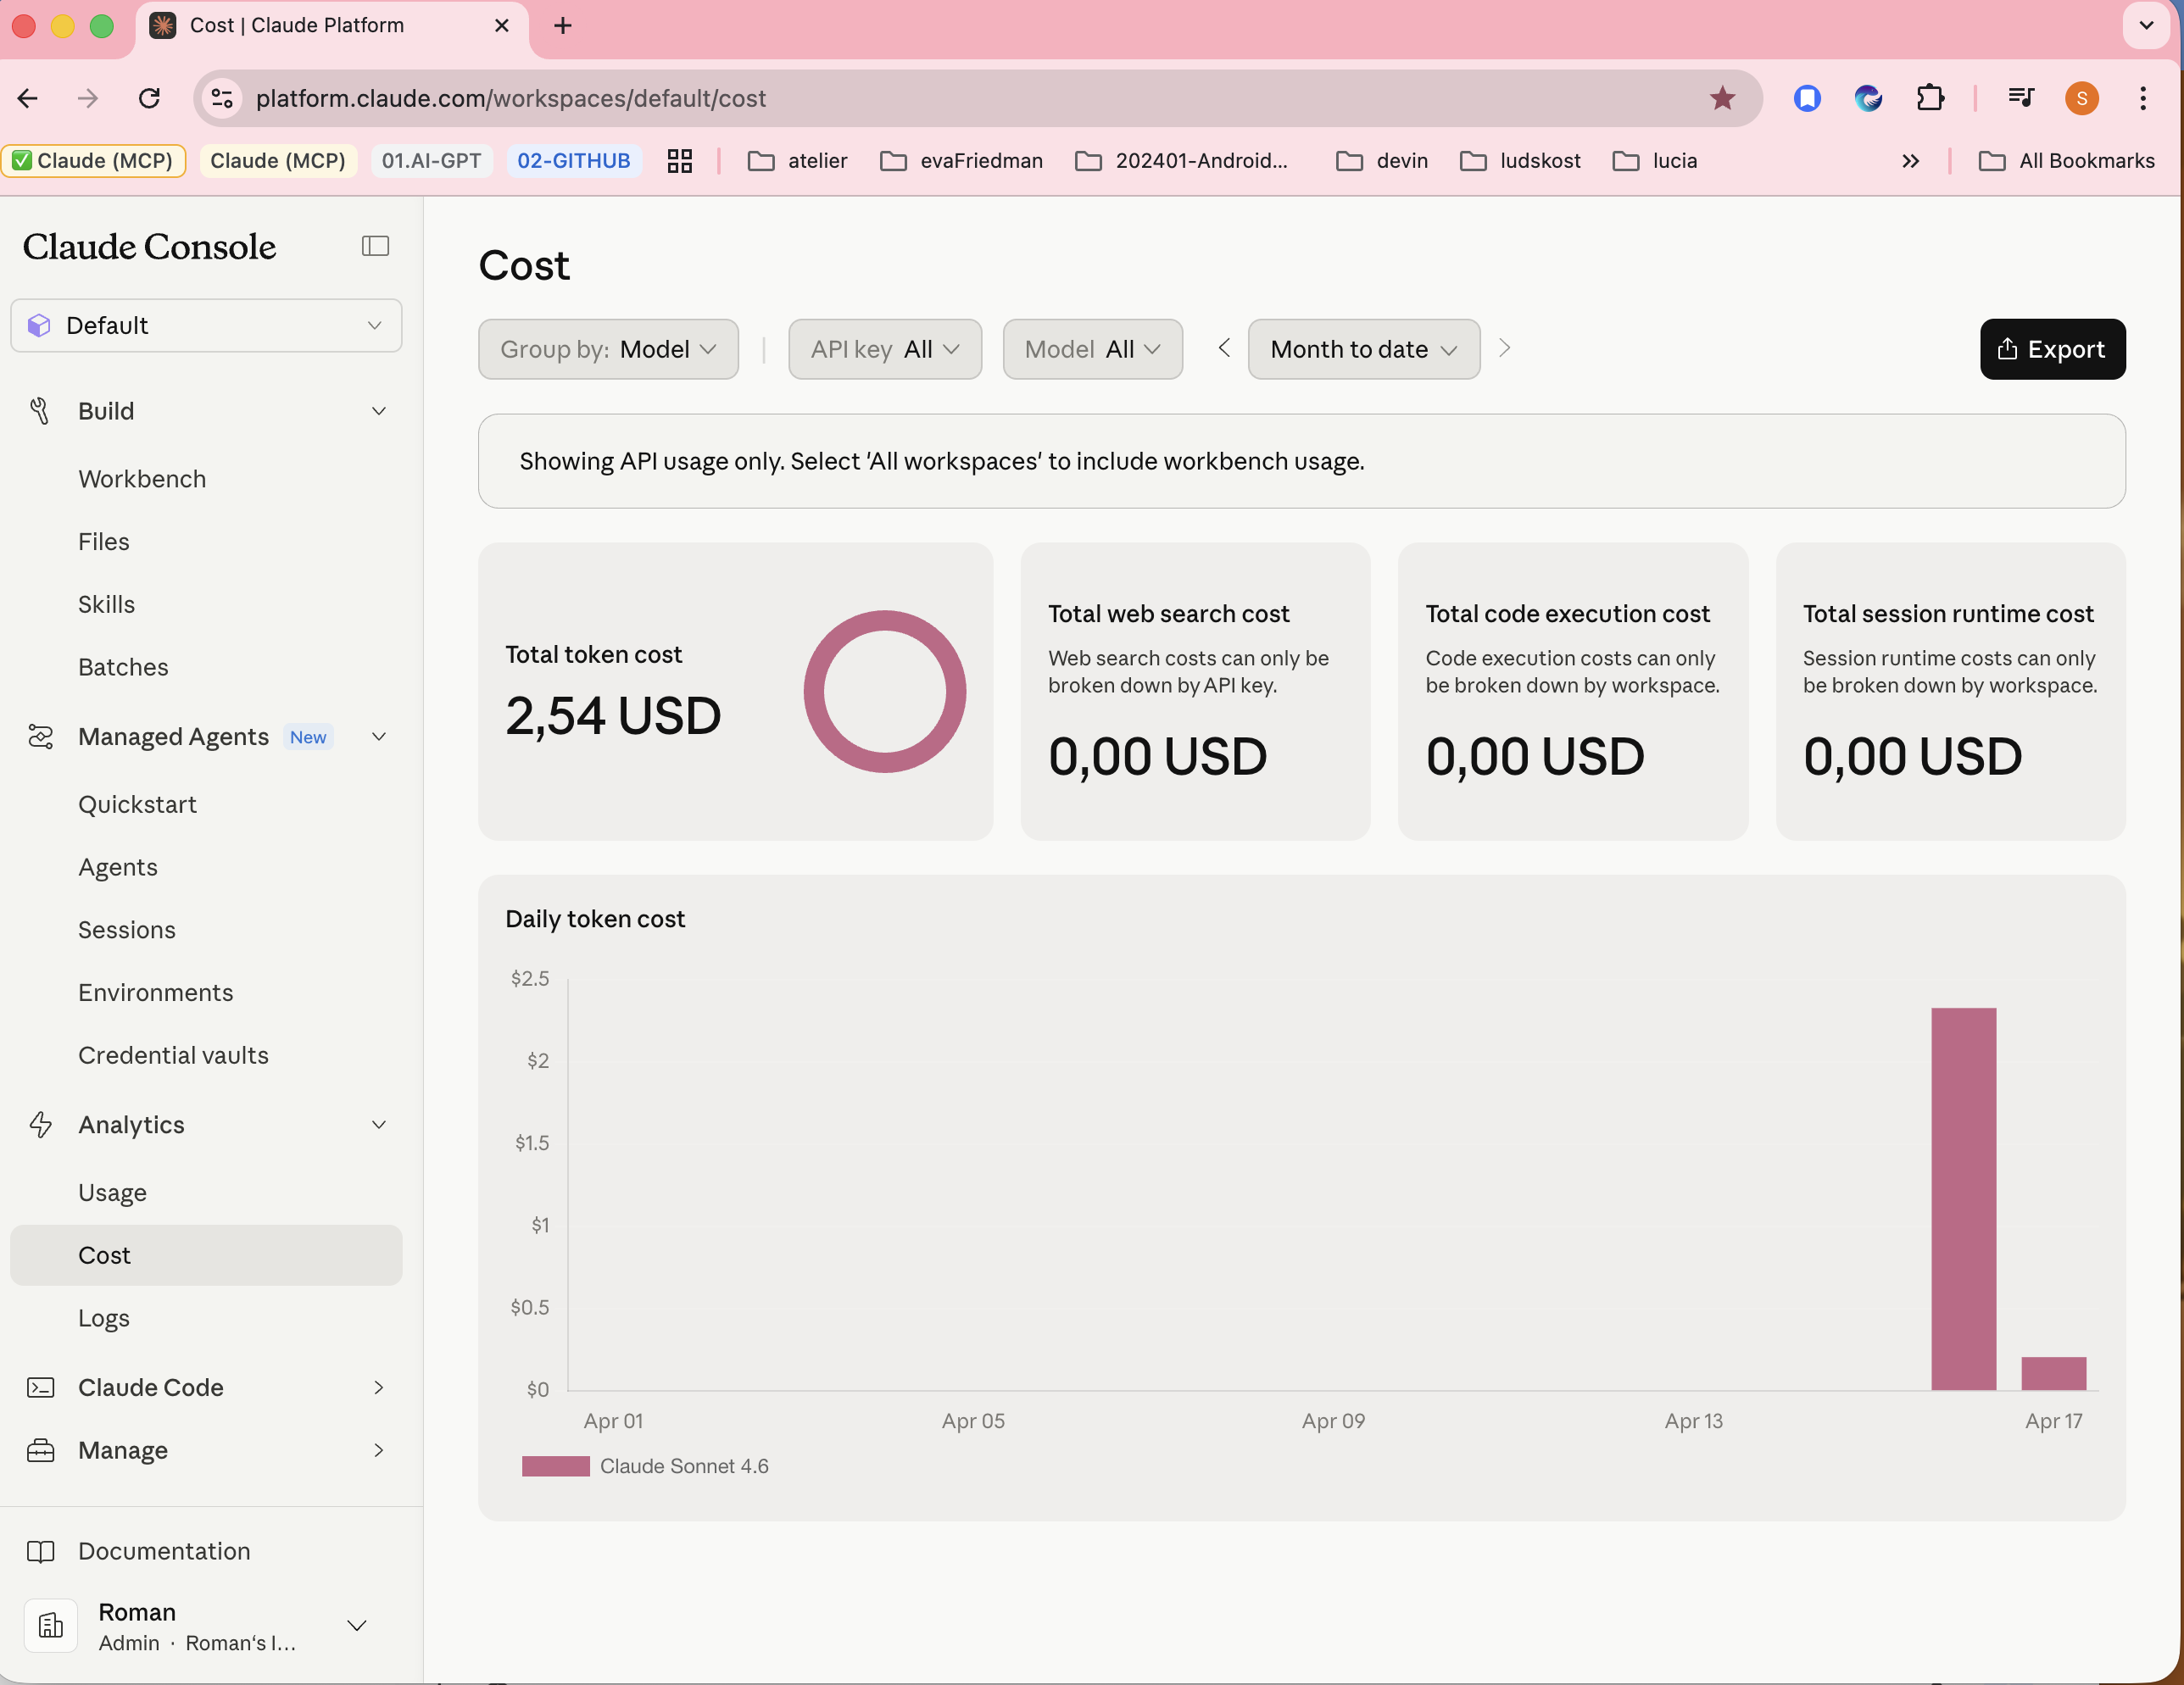This screenshot has height=1685, width=2184.
Task: Click the tall Apr 16 cost bar
Action: 1963,1199
